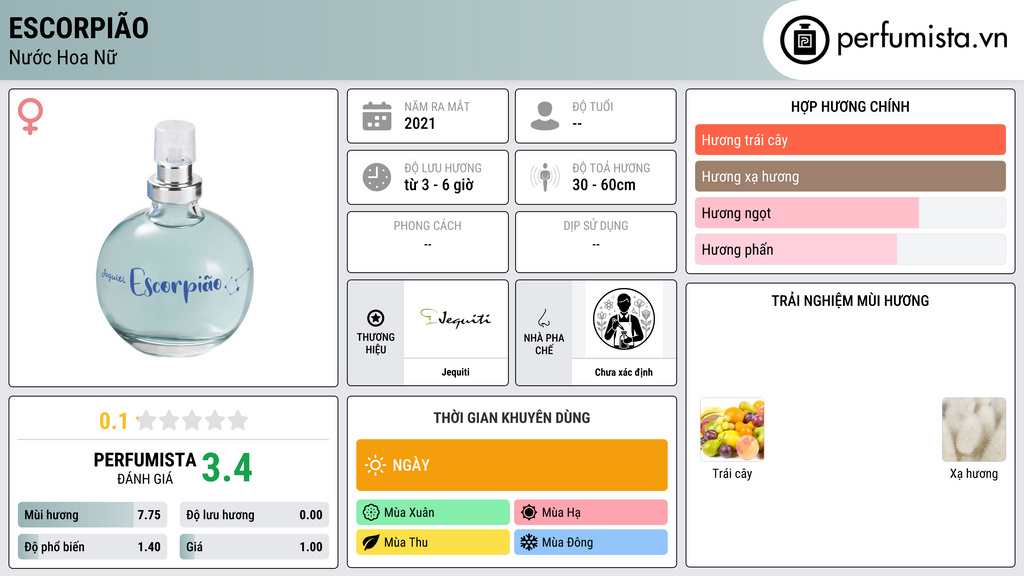Viewport: 1024px width, 576px height.
Task: Click the sun icon in the Ngày bar
Action: (375, 465)
